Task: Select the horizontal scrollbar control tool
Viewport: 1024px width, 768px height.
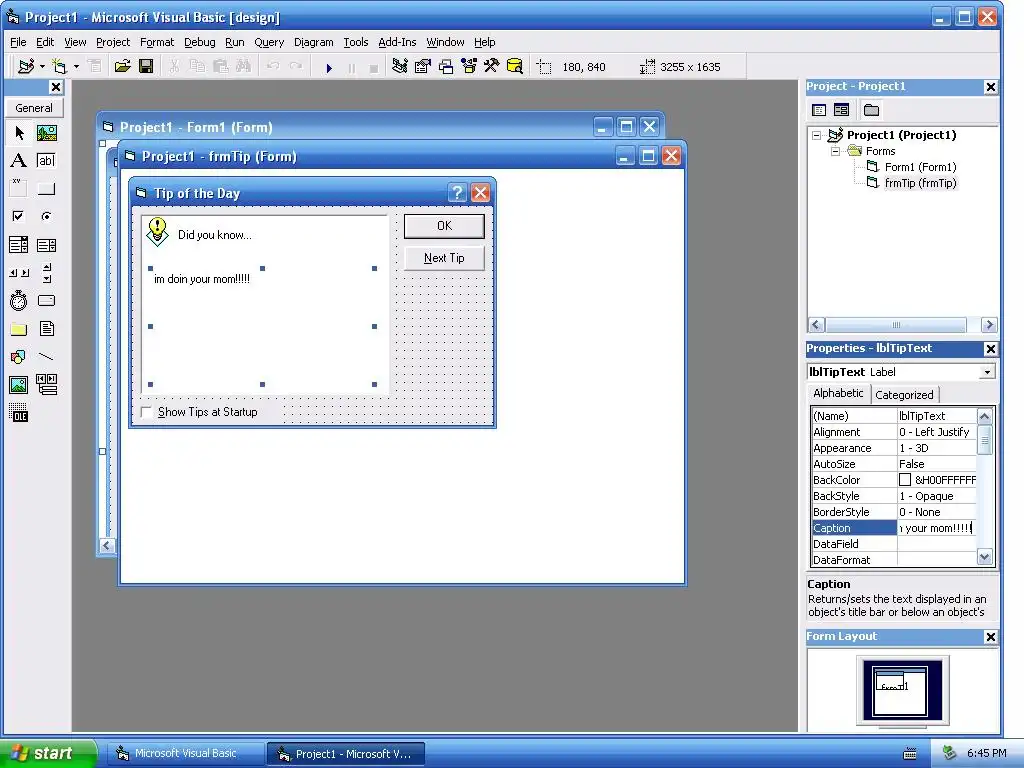Action: (19, 273)
